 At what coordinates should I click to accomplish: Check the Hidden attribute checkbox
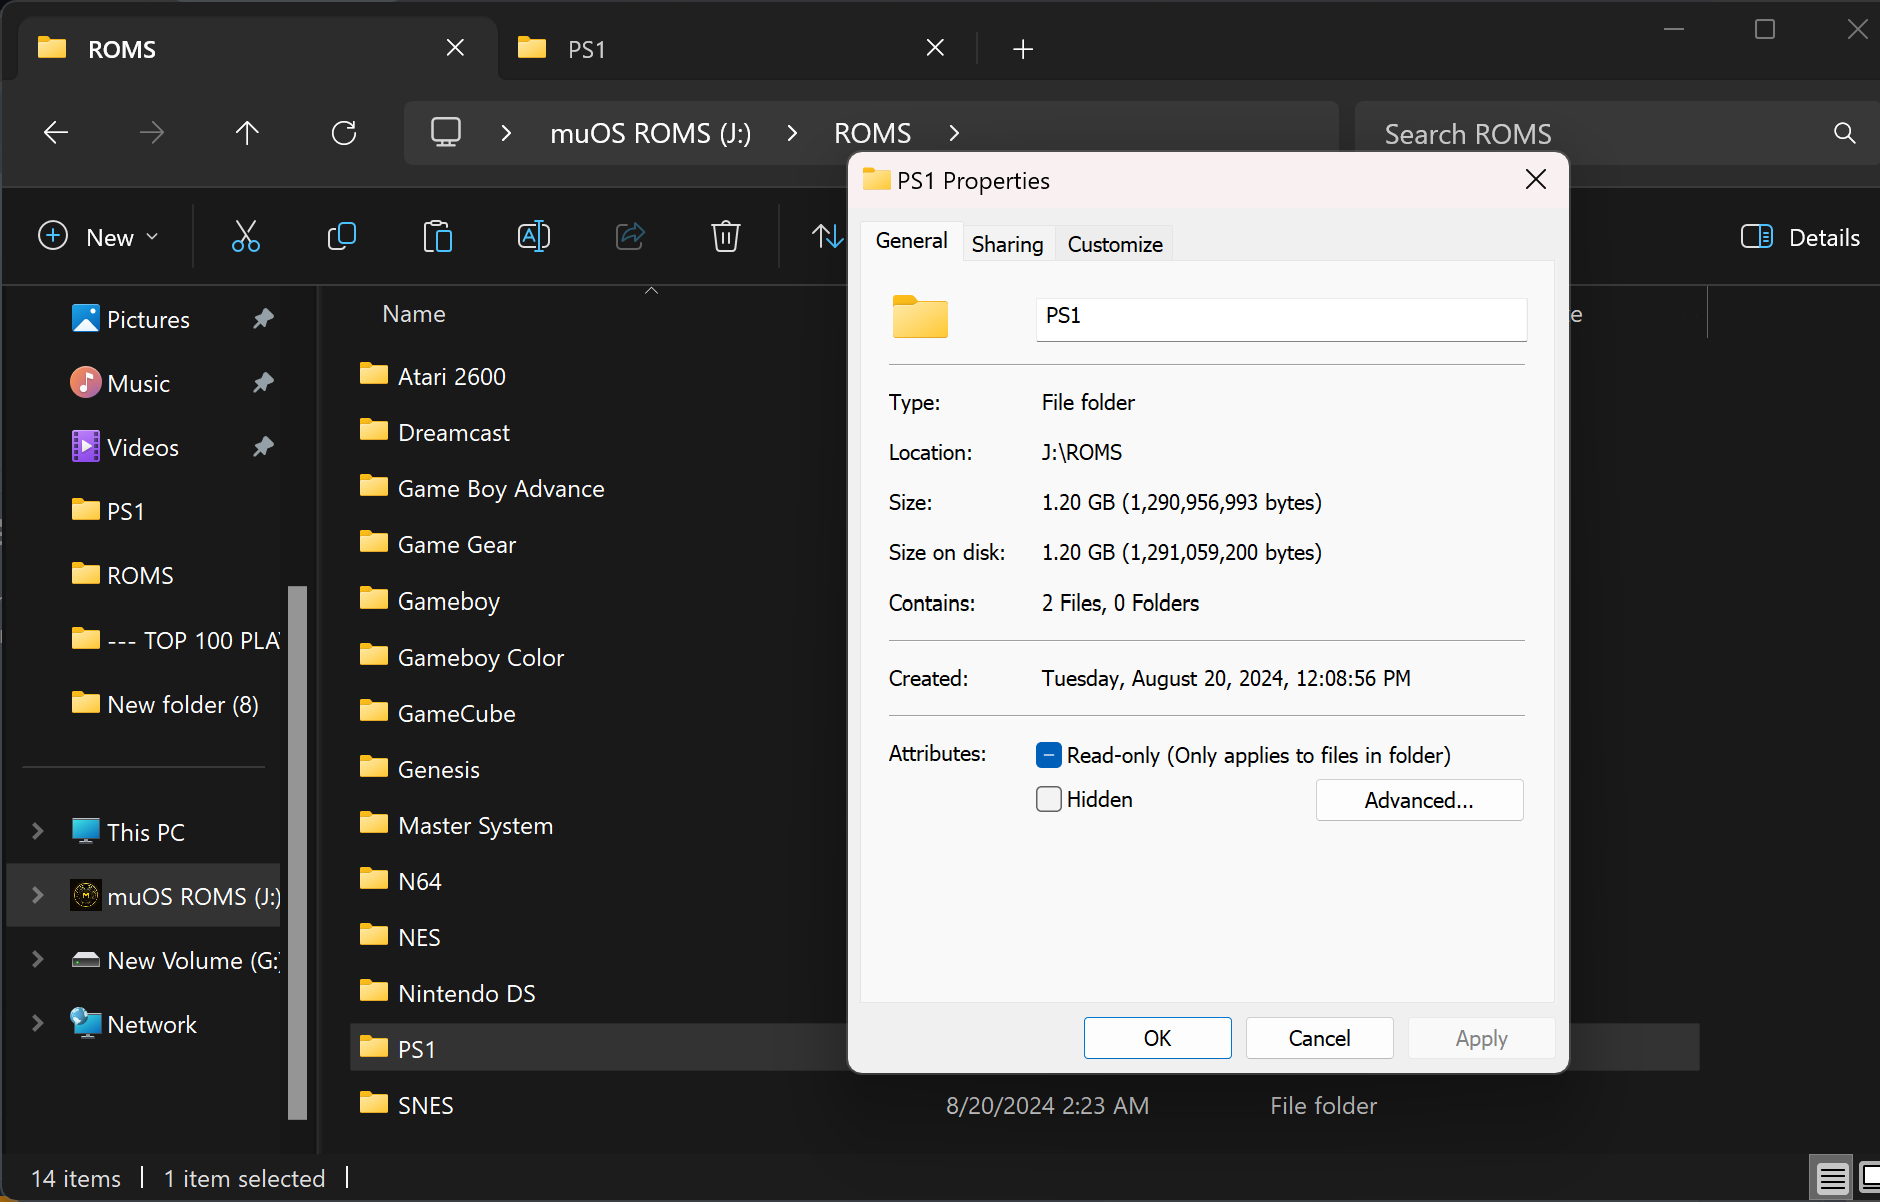(x=1048, y=799)
